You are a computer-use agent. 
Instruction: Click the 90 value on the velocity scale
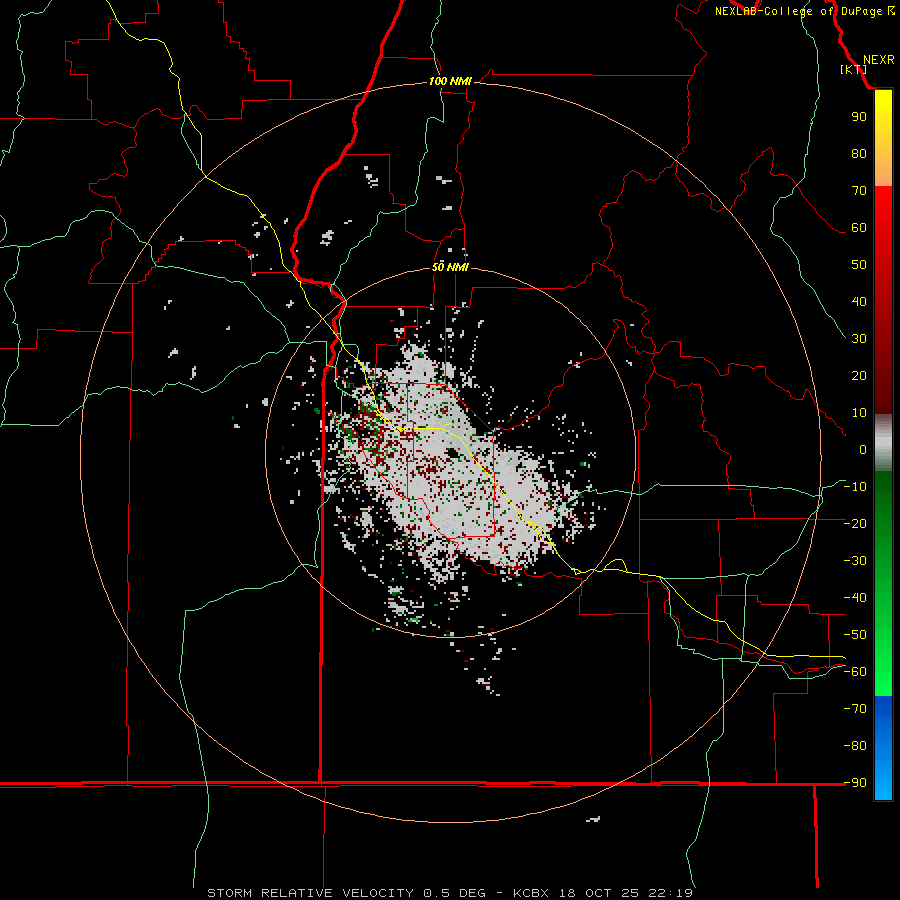859,117
